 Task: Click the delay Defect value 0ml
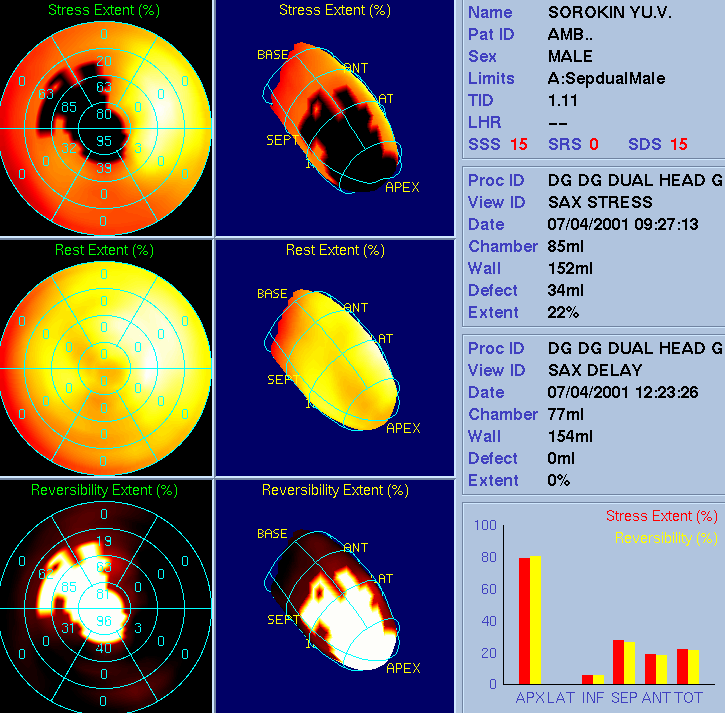click(x=561, y=458)
